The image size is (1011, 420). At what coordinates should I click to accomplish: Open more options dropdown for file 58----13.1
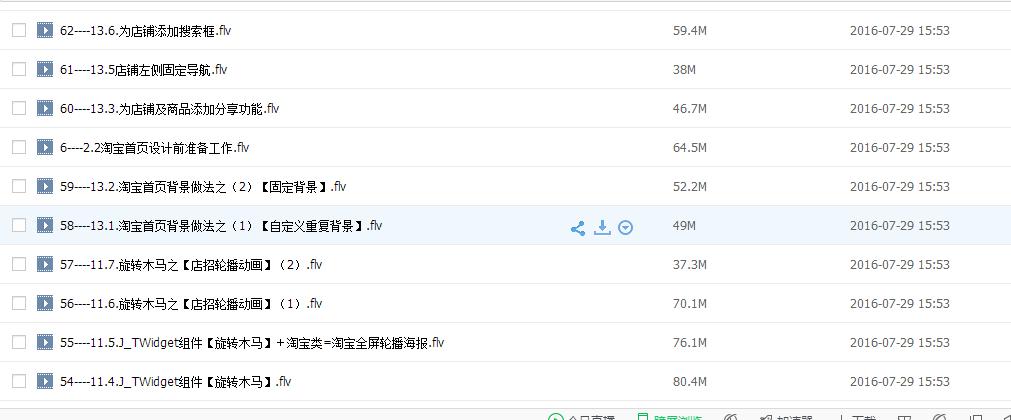625,227
